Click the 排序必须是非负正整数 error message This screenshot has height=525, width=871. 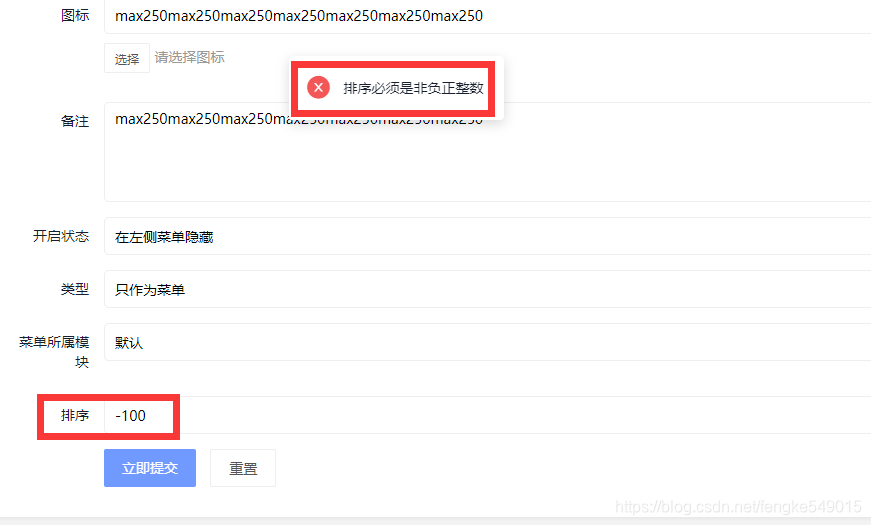pos(413,88)
